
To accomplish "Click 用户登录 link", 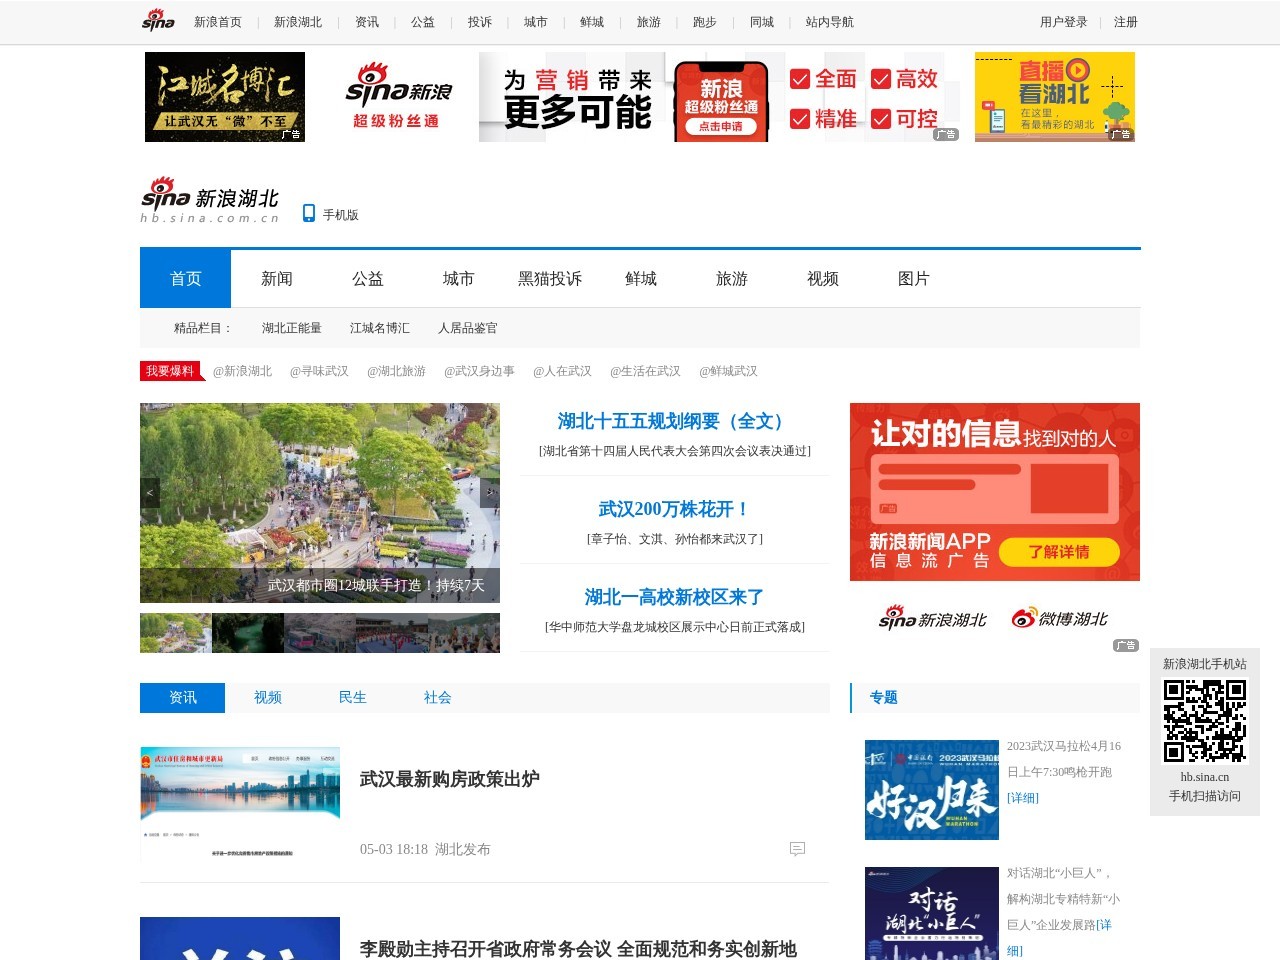I will [x=1064, y=22].
